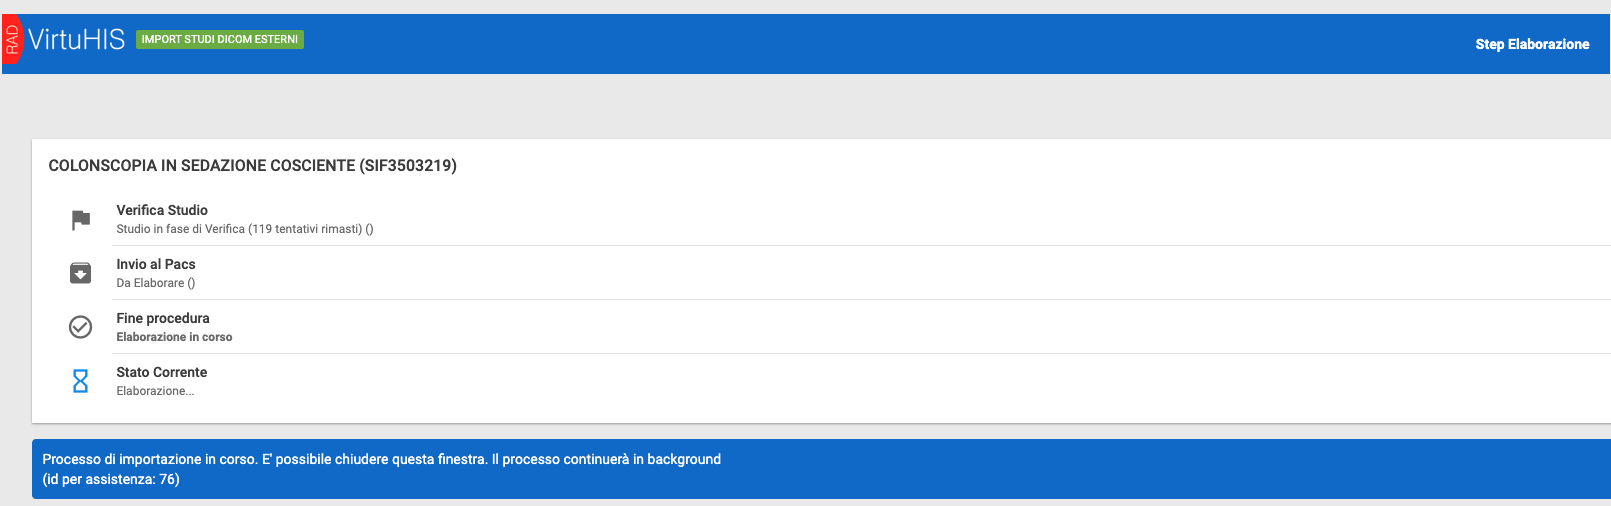The image size is (1611, 506).
Task: Select the Fine procedura step title
Action: click(x=163, y=318)
